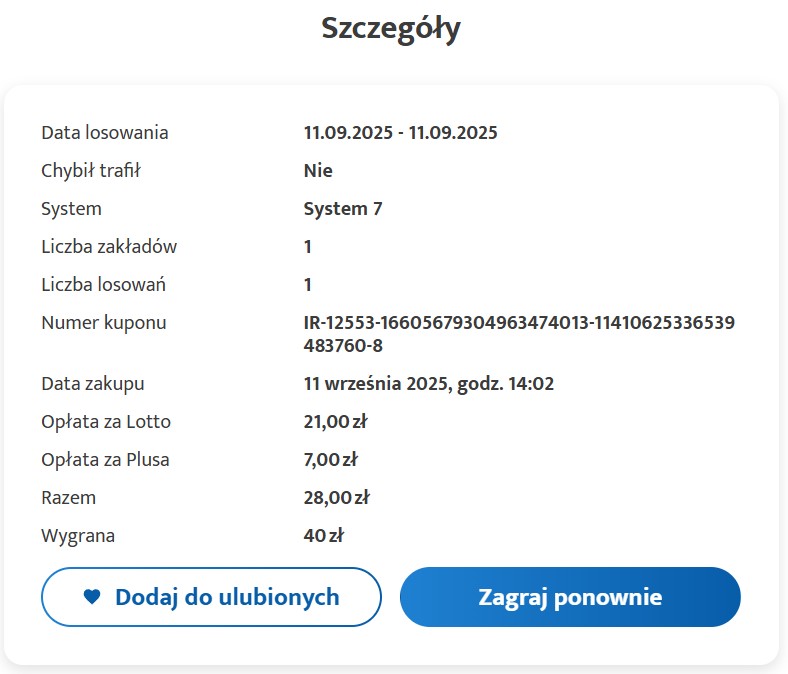Click the Wygrana label
The width and height of the screenshot is (788, 674).
(x=78, y=536)
